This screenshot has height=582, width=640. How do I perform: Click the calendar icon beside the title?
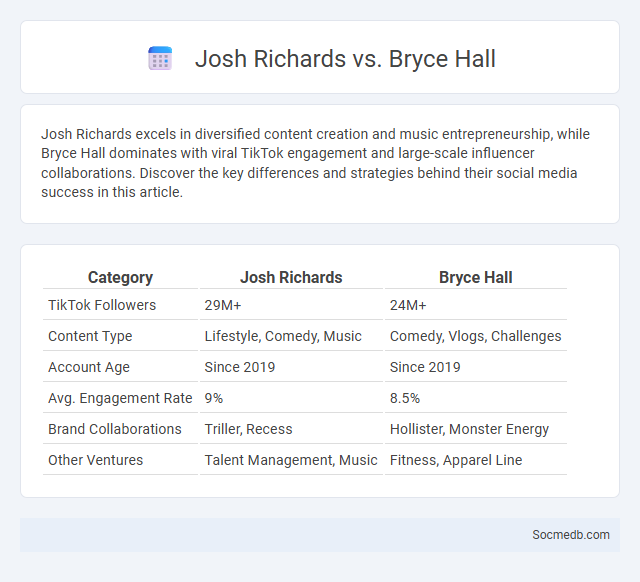click(160, 58)
